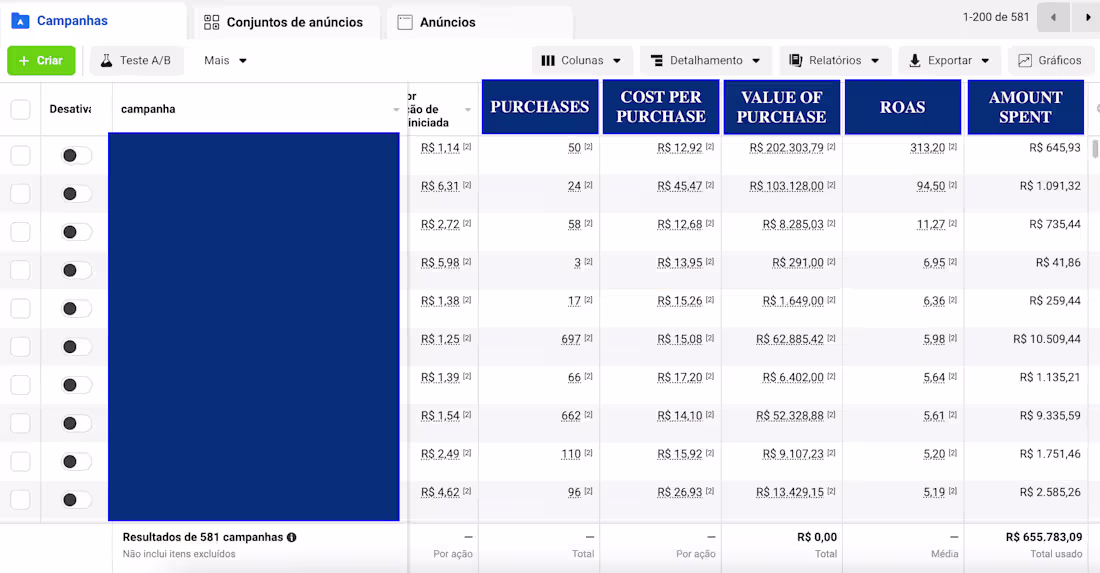Click the footnote marker next to purchases 50
Screen dimensions: 1100x573
click(x=589, y=147)
